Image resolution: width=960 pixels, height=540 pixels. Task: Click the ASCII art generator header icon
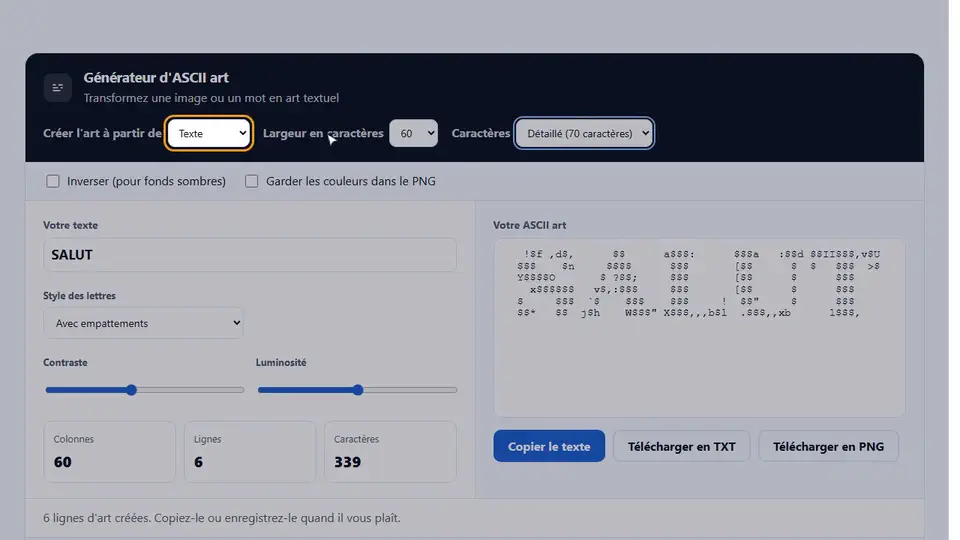pos(58,88)
